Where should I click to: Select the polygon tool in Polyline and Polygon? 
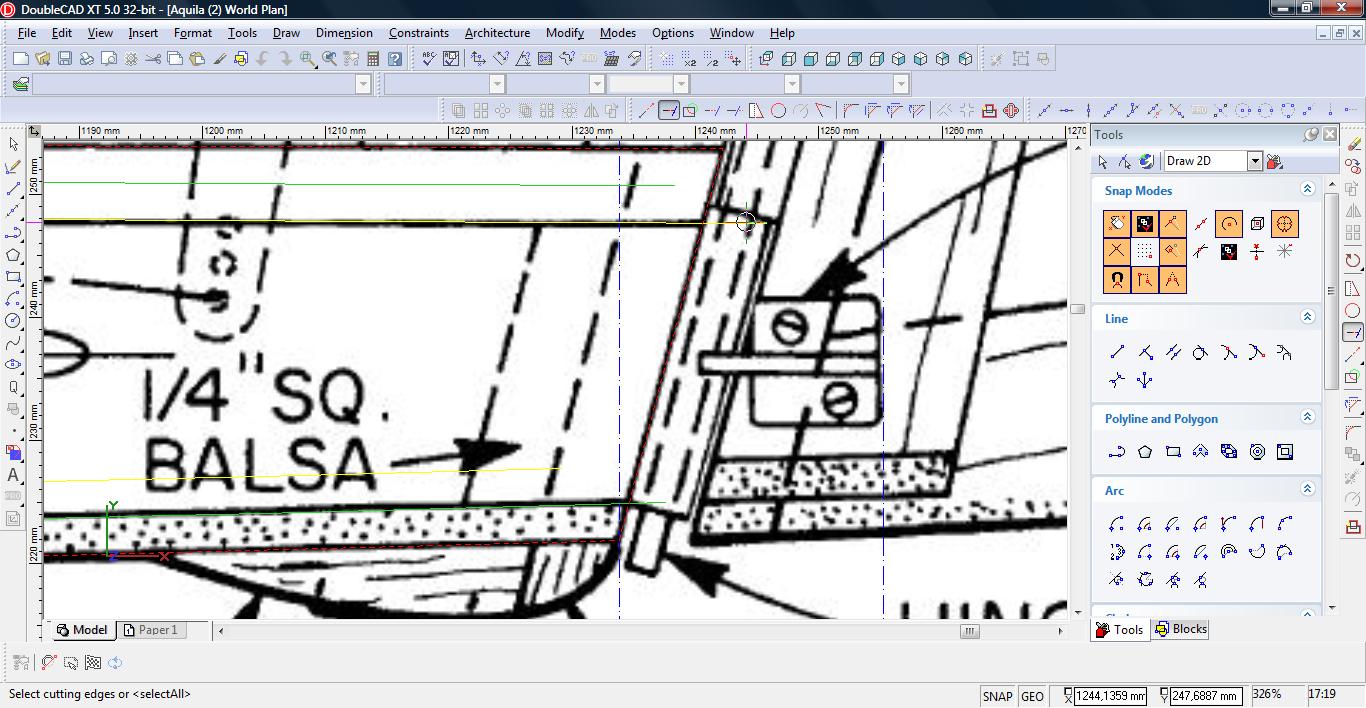coord(1145,452)
